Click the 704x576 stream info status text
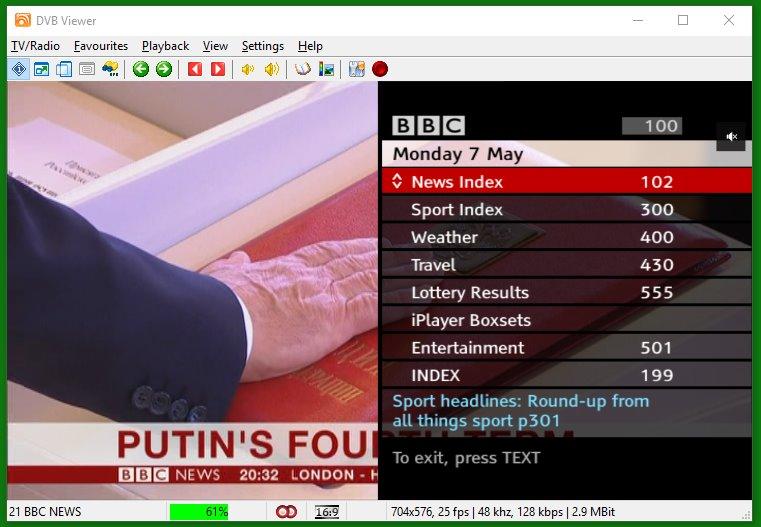Image resolution: width=761 pixels, height=527 pixels. click(503, 512)
